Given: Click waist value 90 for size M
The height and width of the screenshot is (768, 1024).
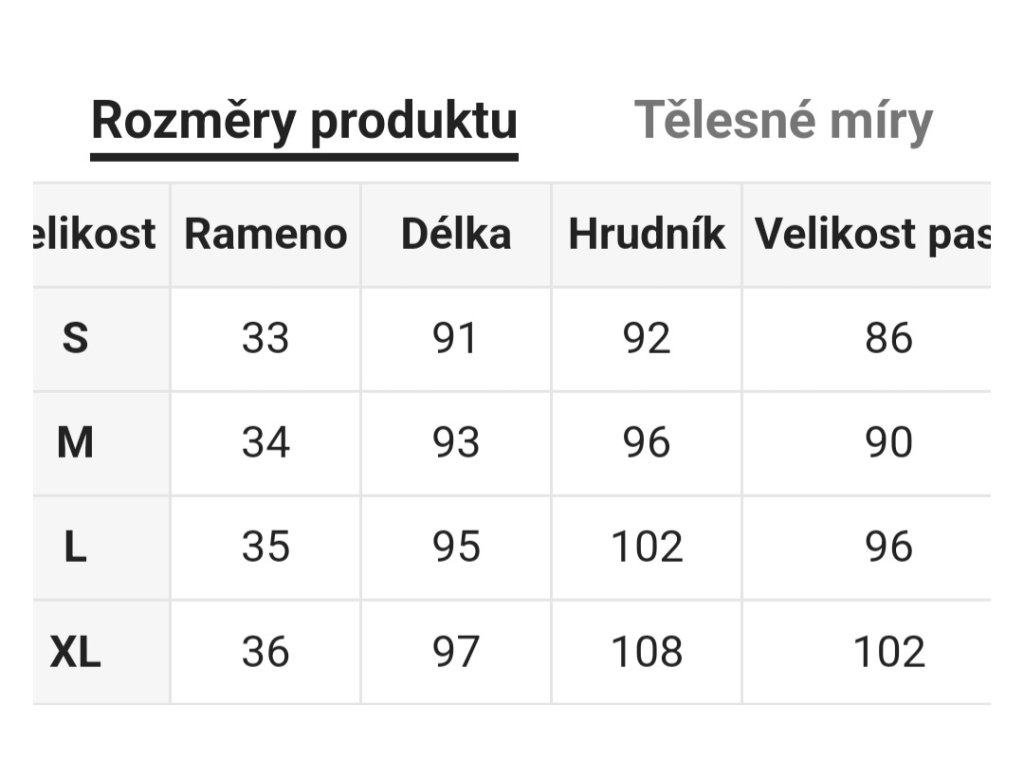Looking at the screenshot, I should 889,443.
